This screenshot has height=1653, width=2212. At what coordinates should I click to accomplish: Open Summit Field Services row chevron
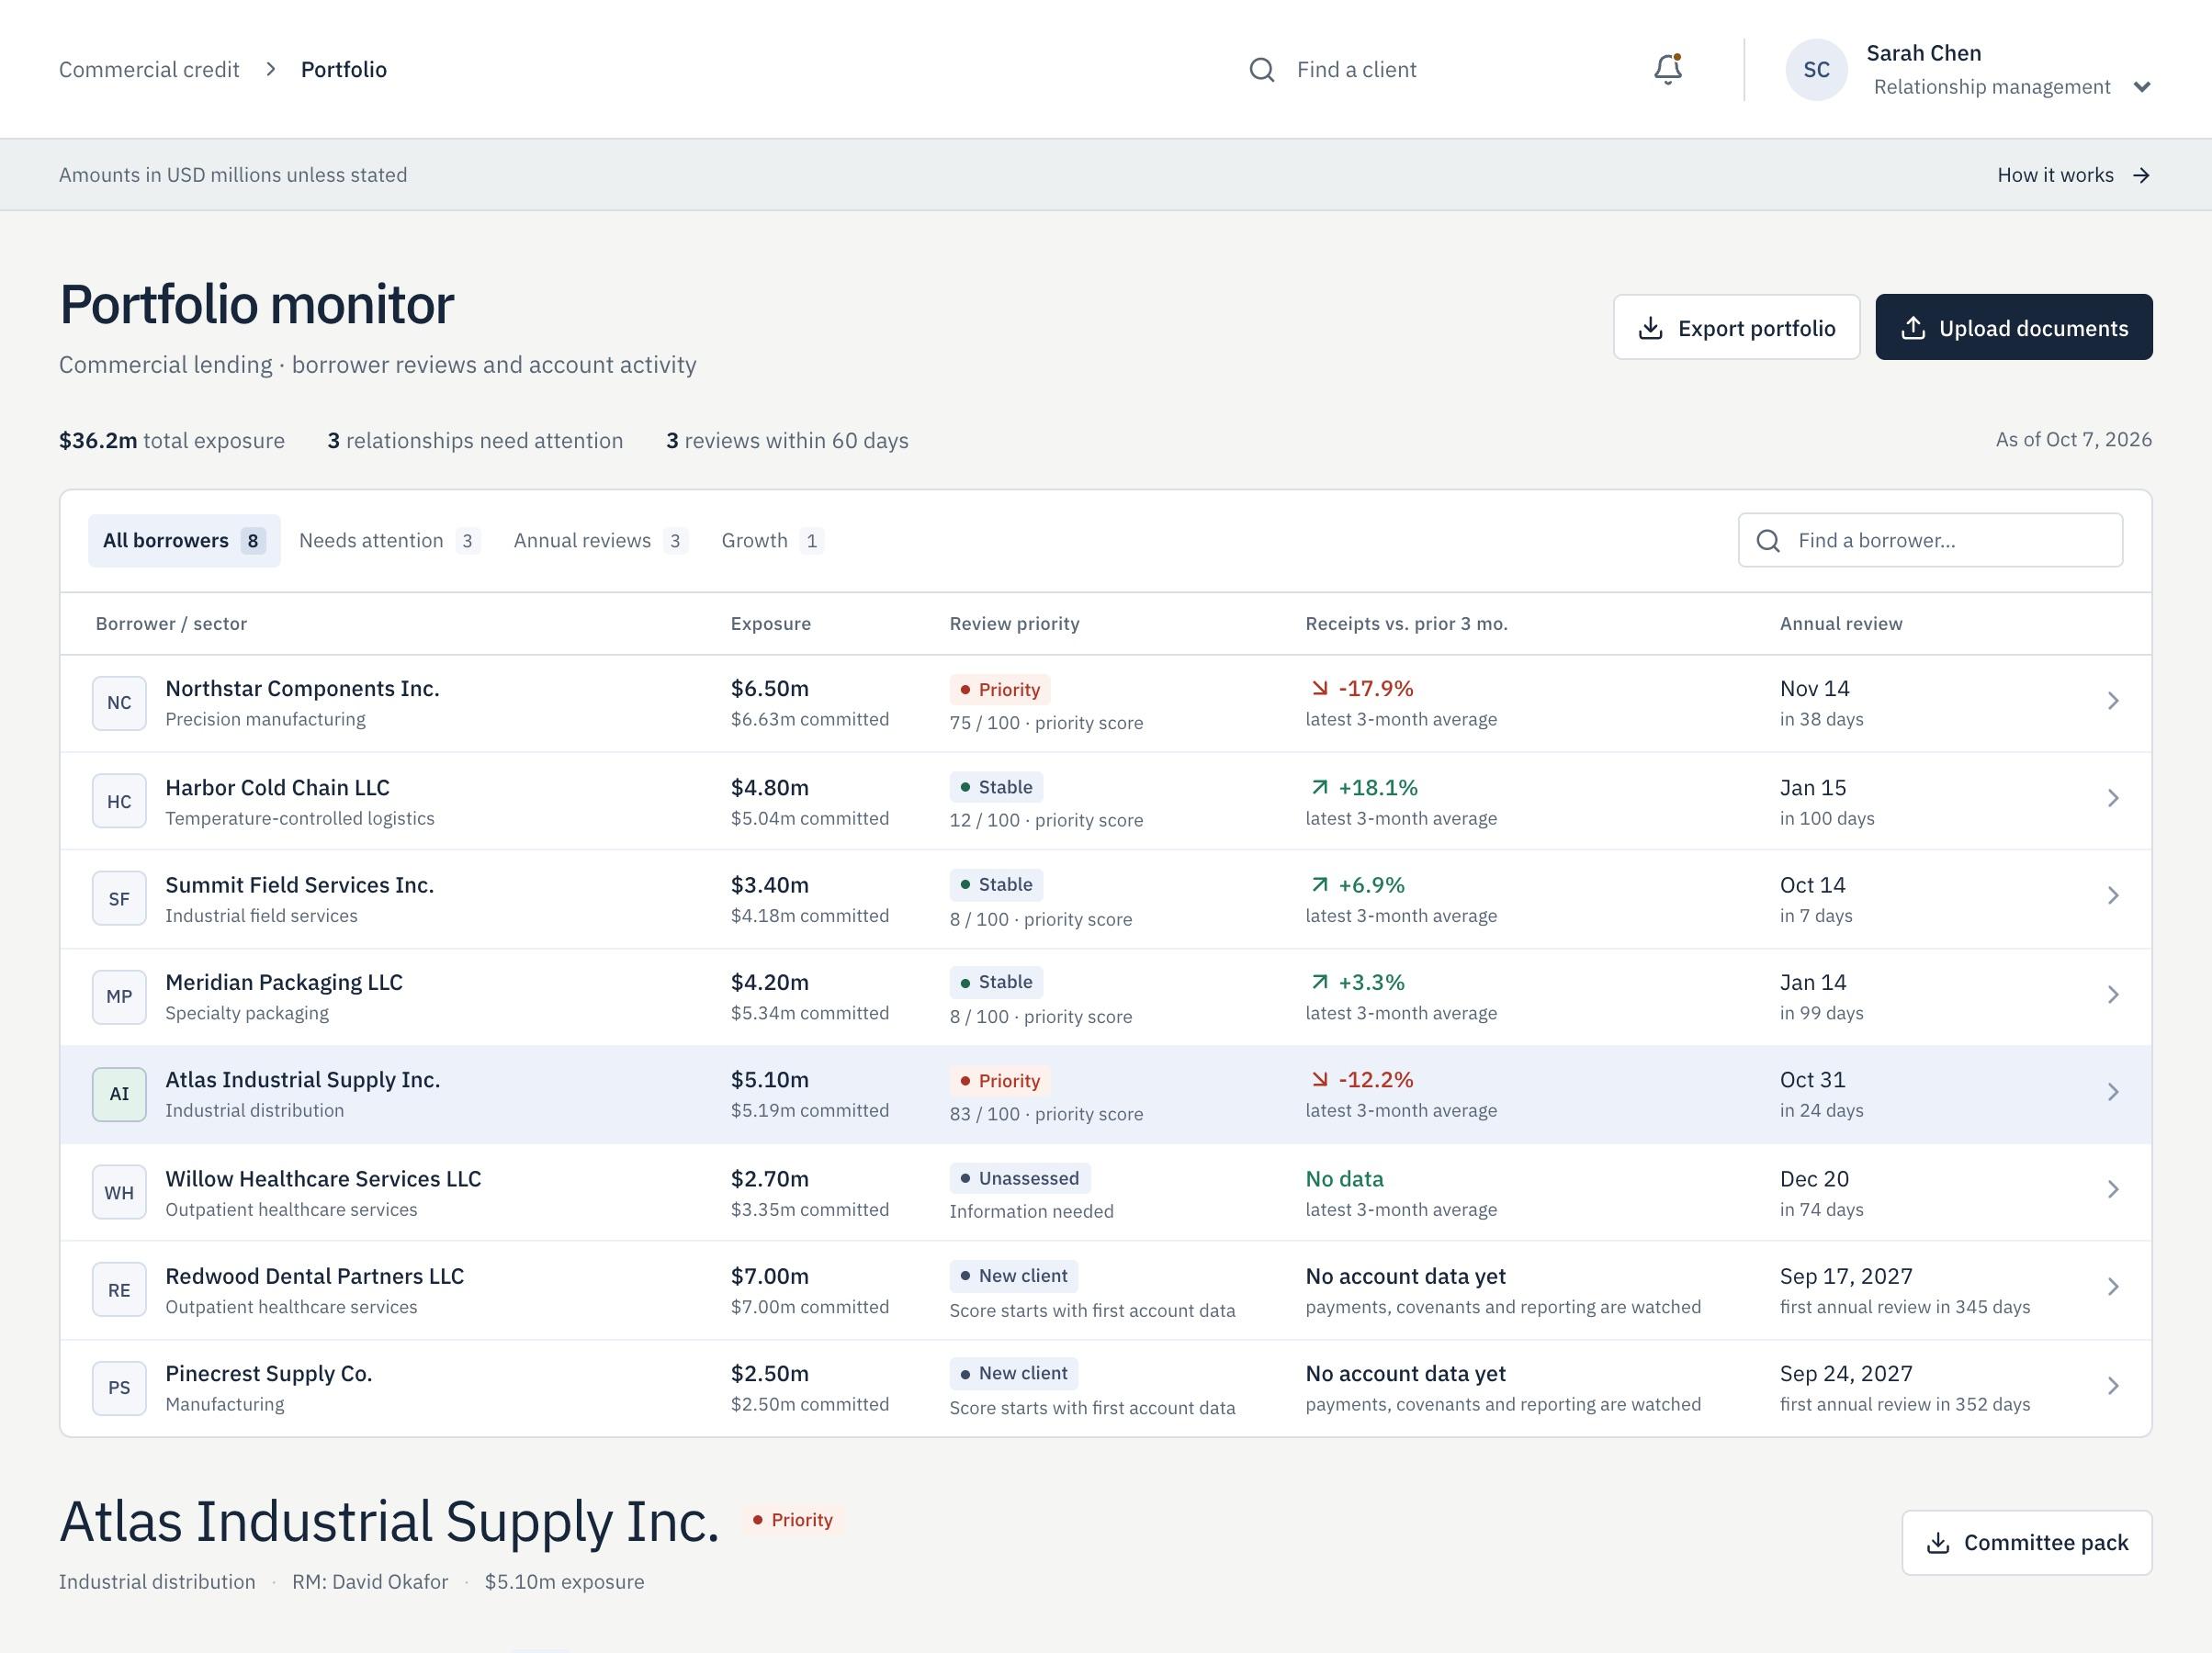(2112, 896)
